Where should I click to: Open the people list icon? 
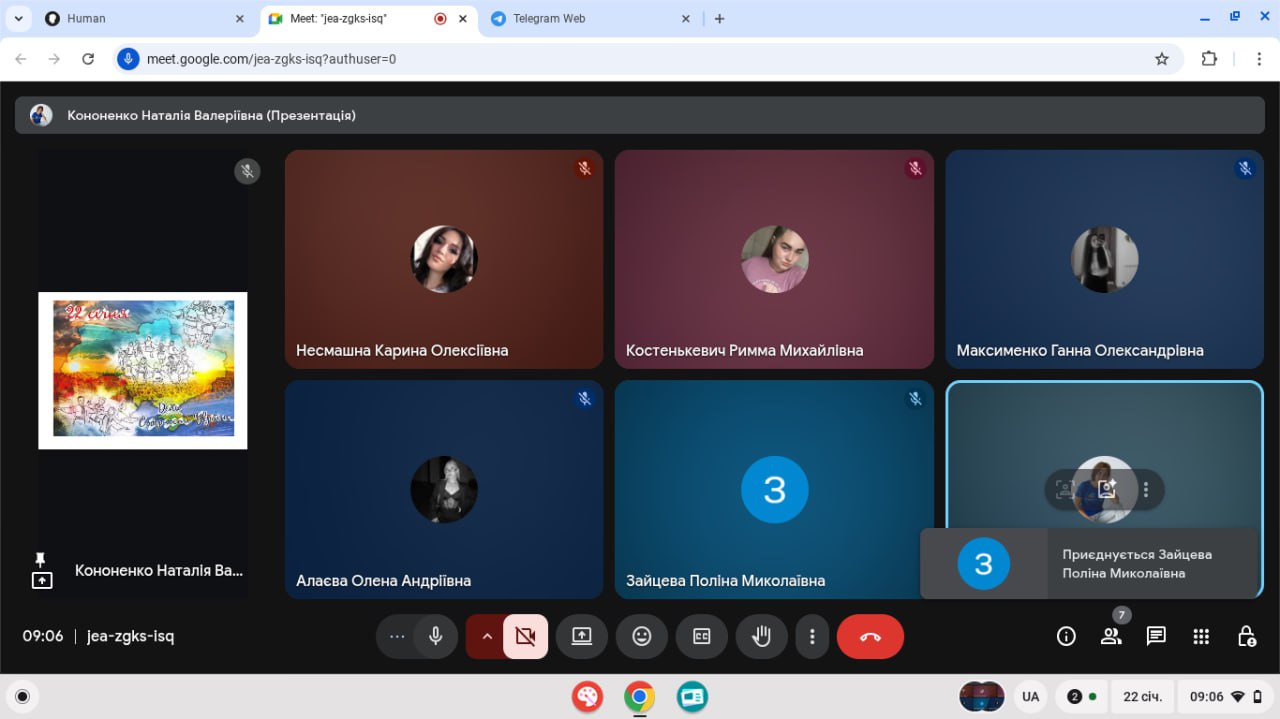[x=1111, y=636]
